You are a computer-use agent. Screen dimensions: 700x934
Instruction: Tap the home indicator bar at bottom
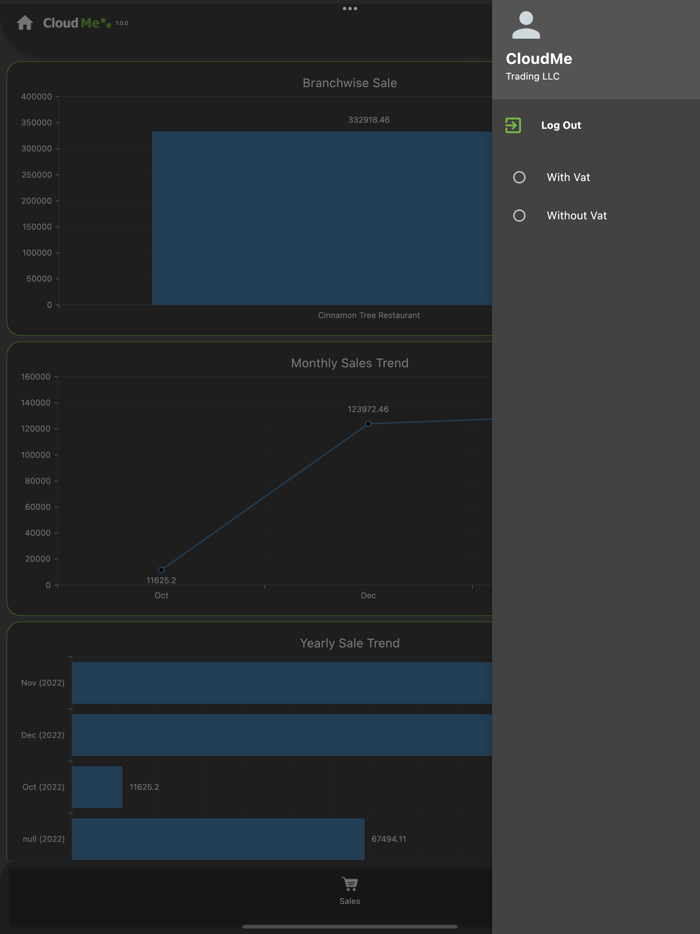click(x=350, y=926)
